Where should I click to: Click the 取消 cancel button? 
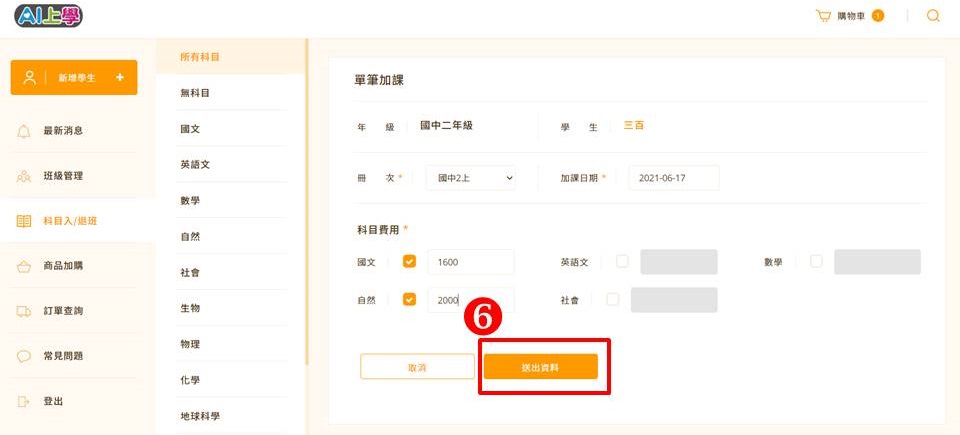(417, 366)
